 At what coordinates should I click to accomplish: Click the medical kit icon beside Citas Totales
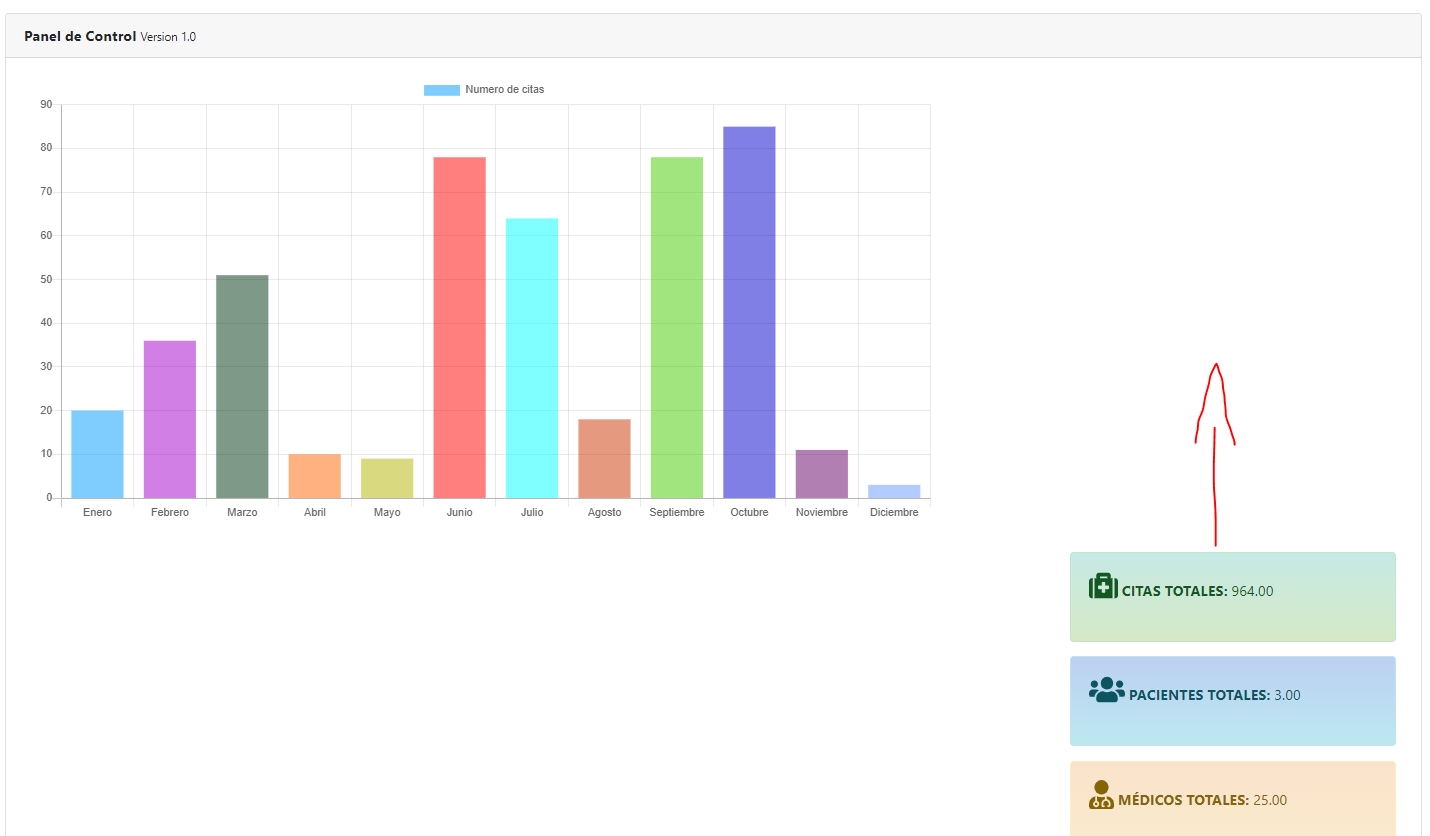(1102, 587)
